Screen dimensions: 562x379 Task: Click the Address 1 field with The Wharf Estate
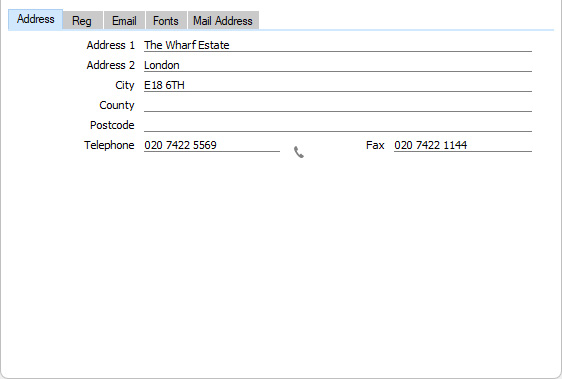pos(338,45)
